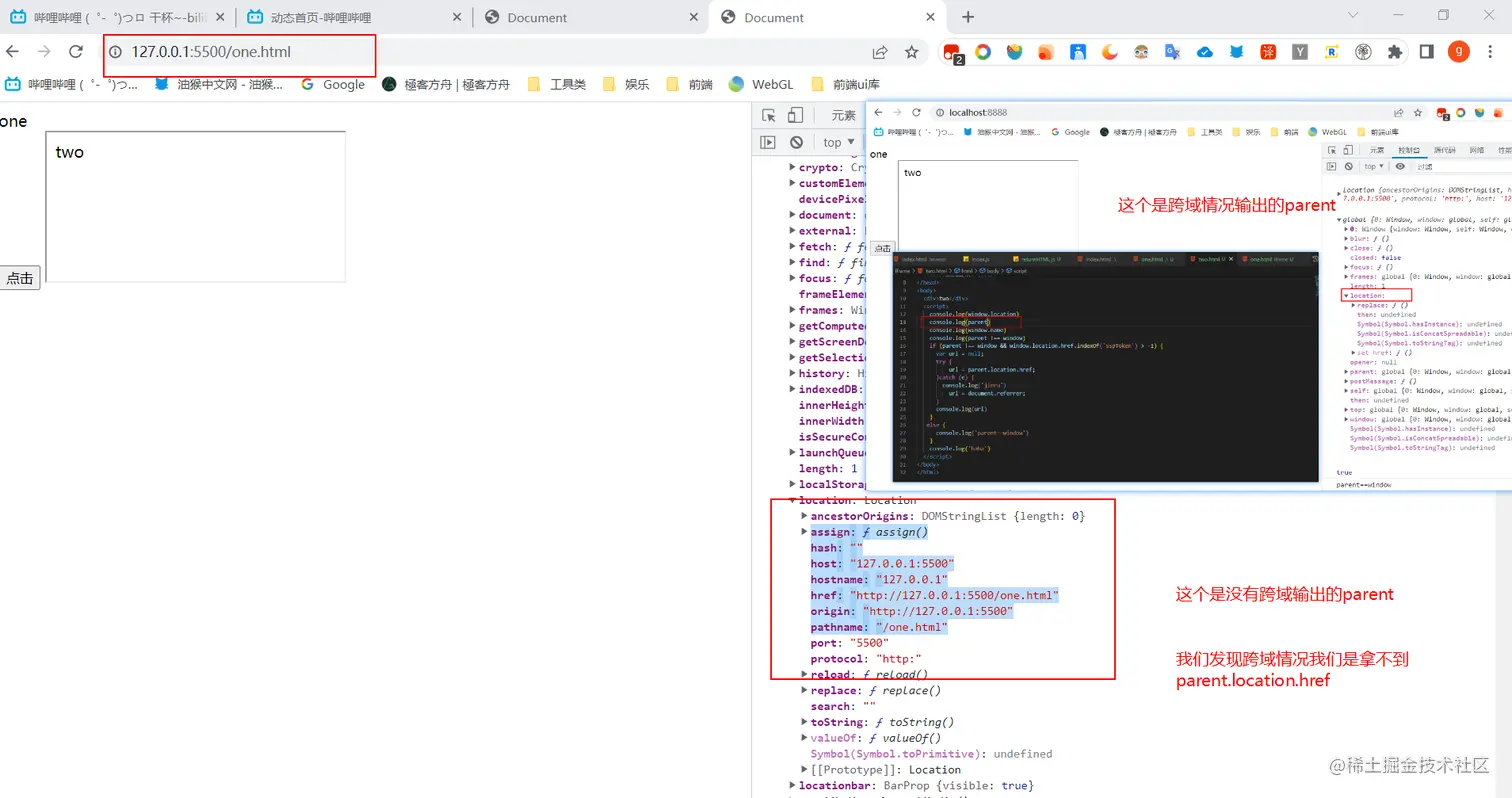Switch to the inactive Document tab

pyautogui.click(x=590, y=17)
